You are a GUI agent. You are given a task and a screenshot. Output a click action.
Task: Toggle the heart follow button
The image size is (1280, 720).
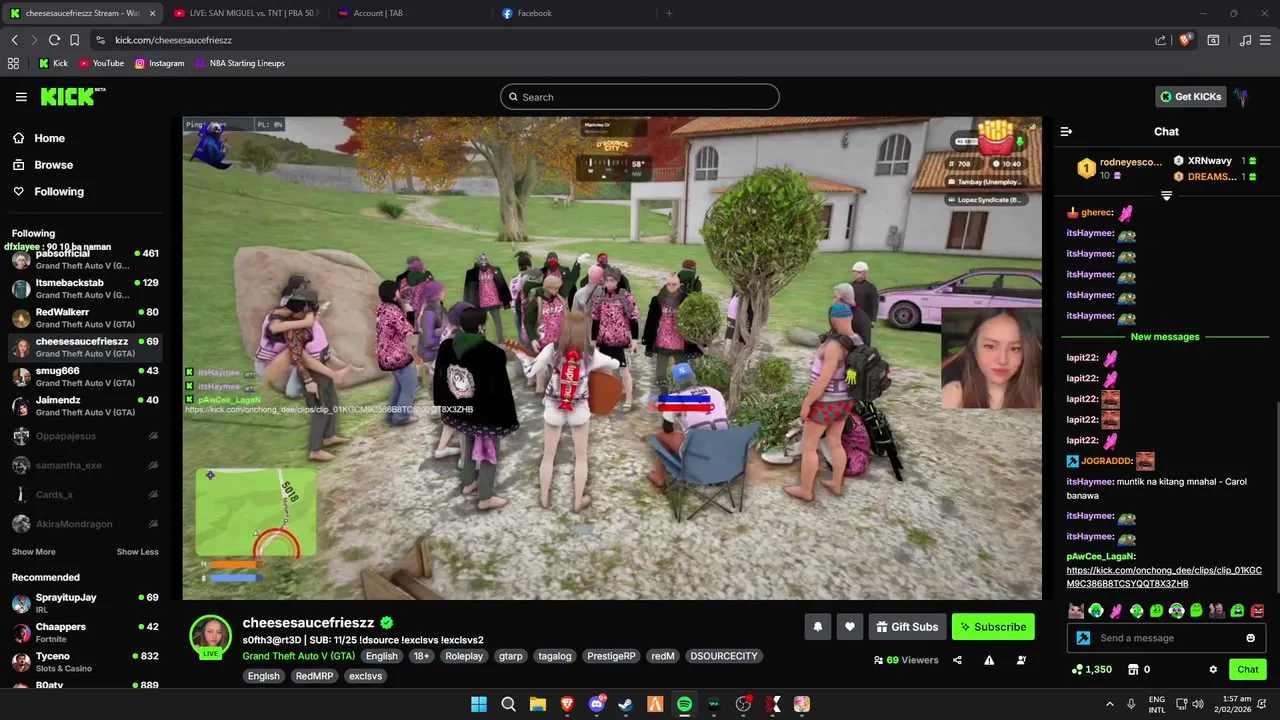tap(850, 627)
